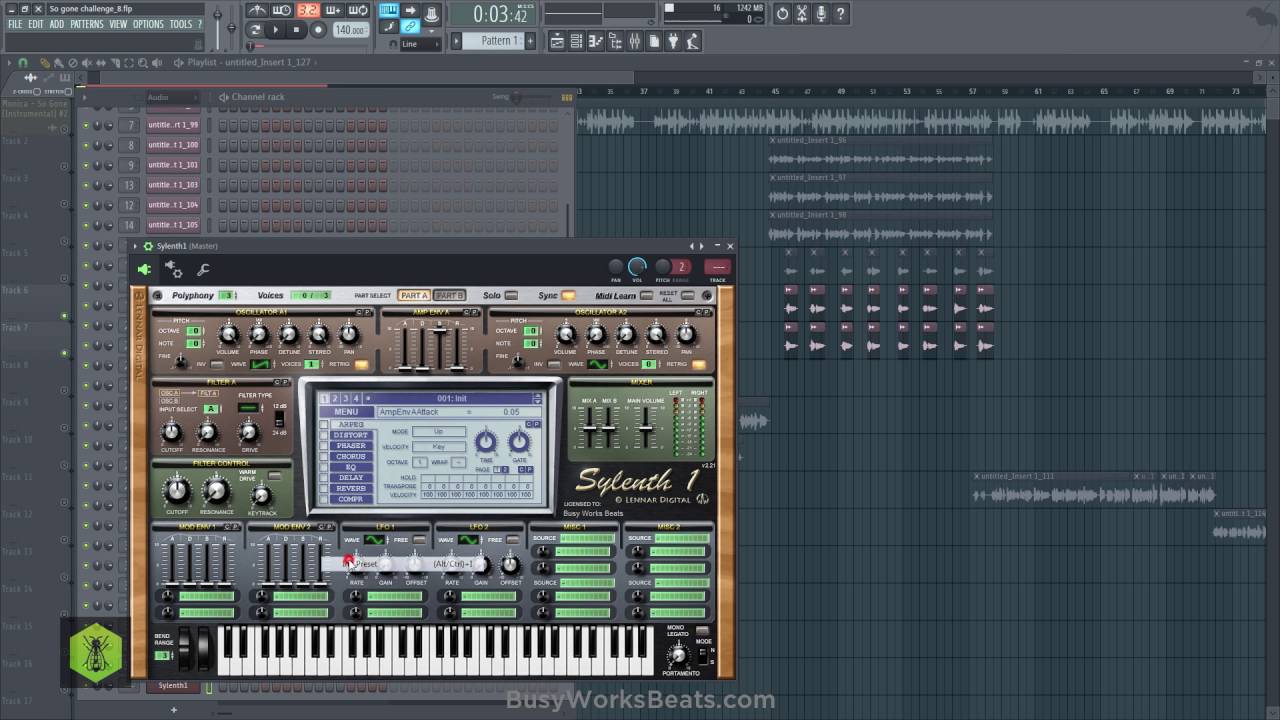Open the OPTIONS menu

(148, 24)
